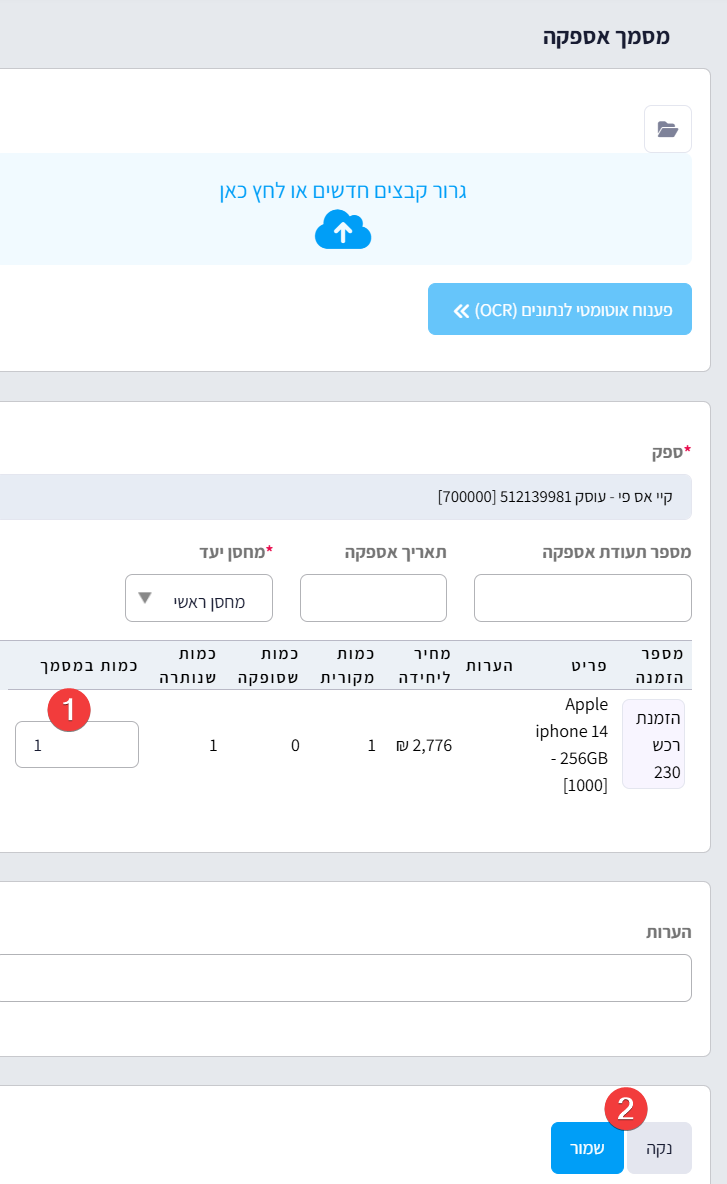Click the 'כמות במסמך' quantity input
The image size is (727, 1184).
click(77, 745)
